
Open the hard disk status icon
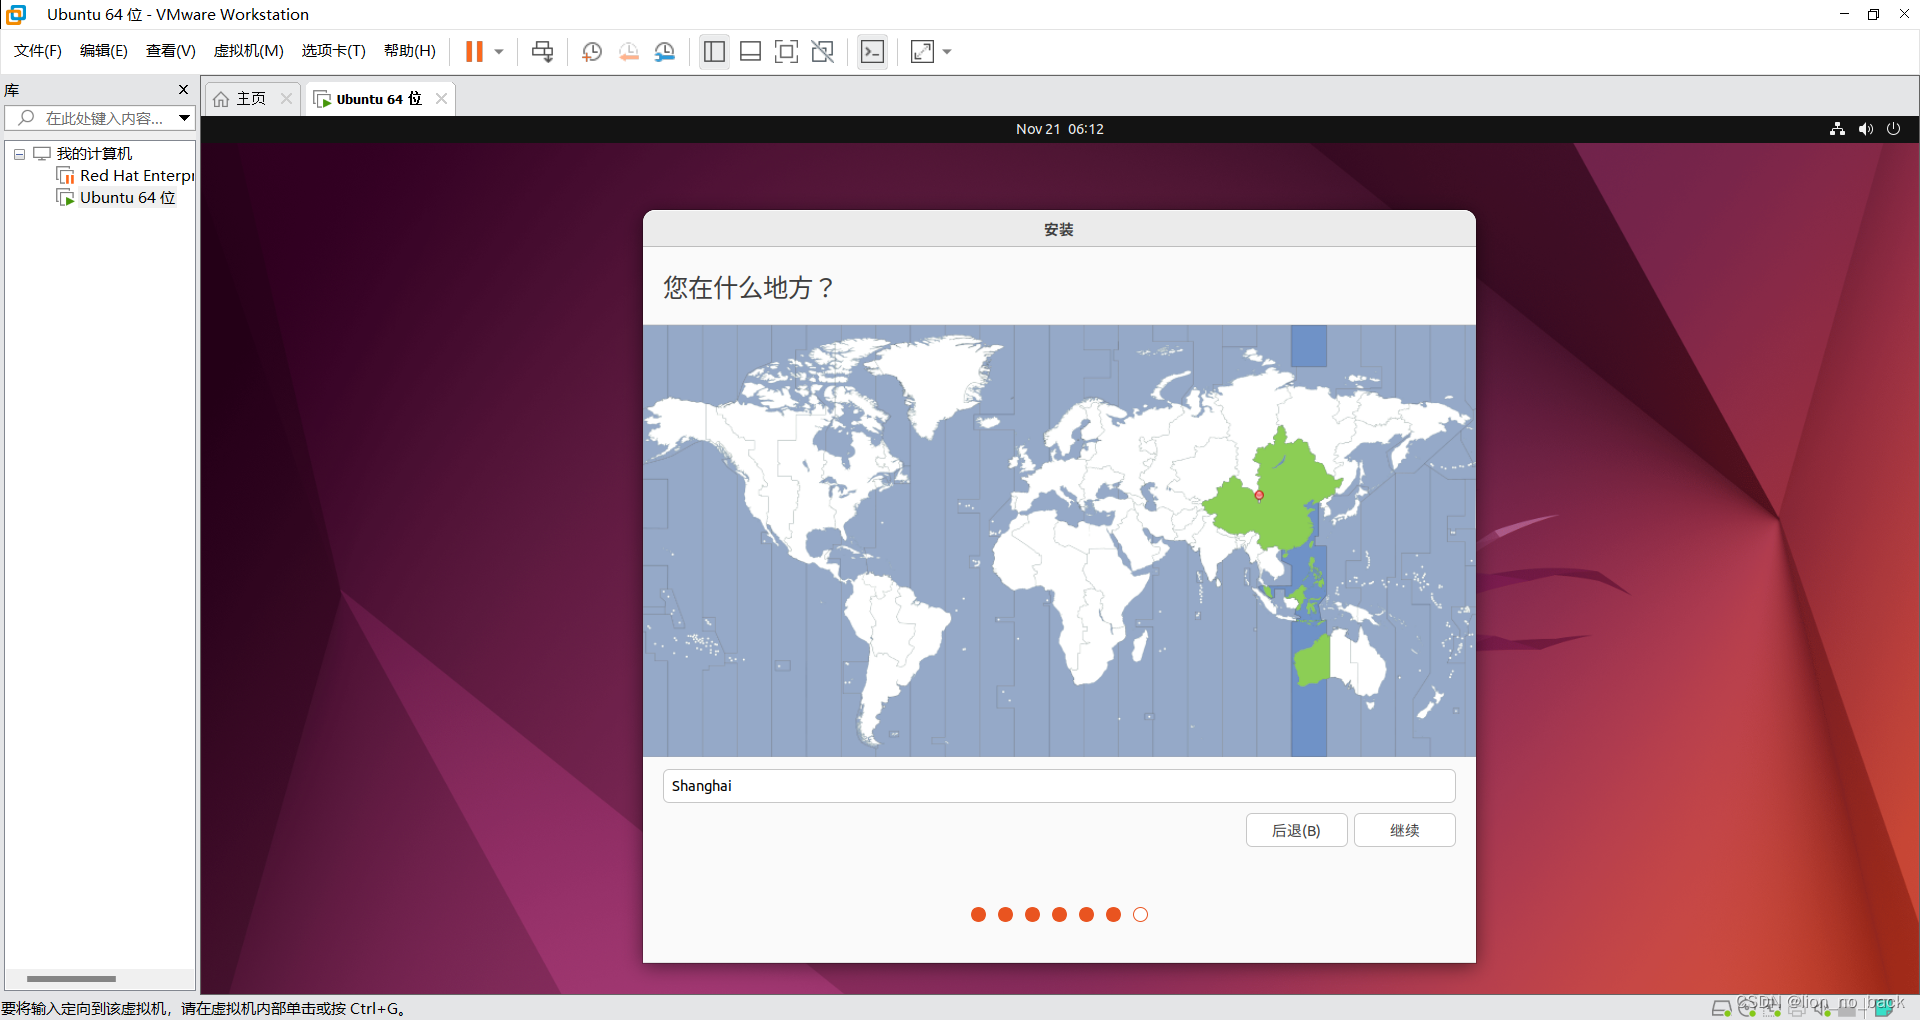tap(1721, 1009)
